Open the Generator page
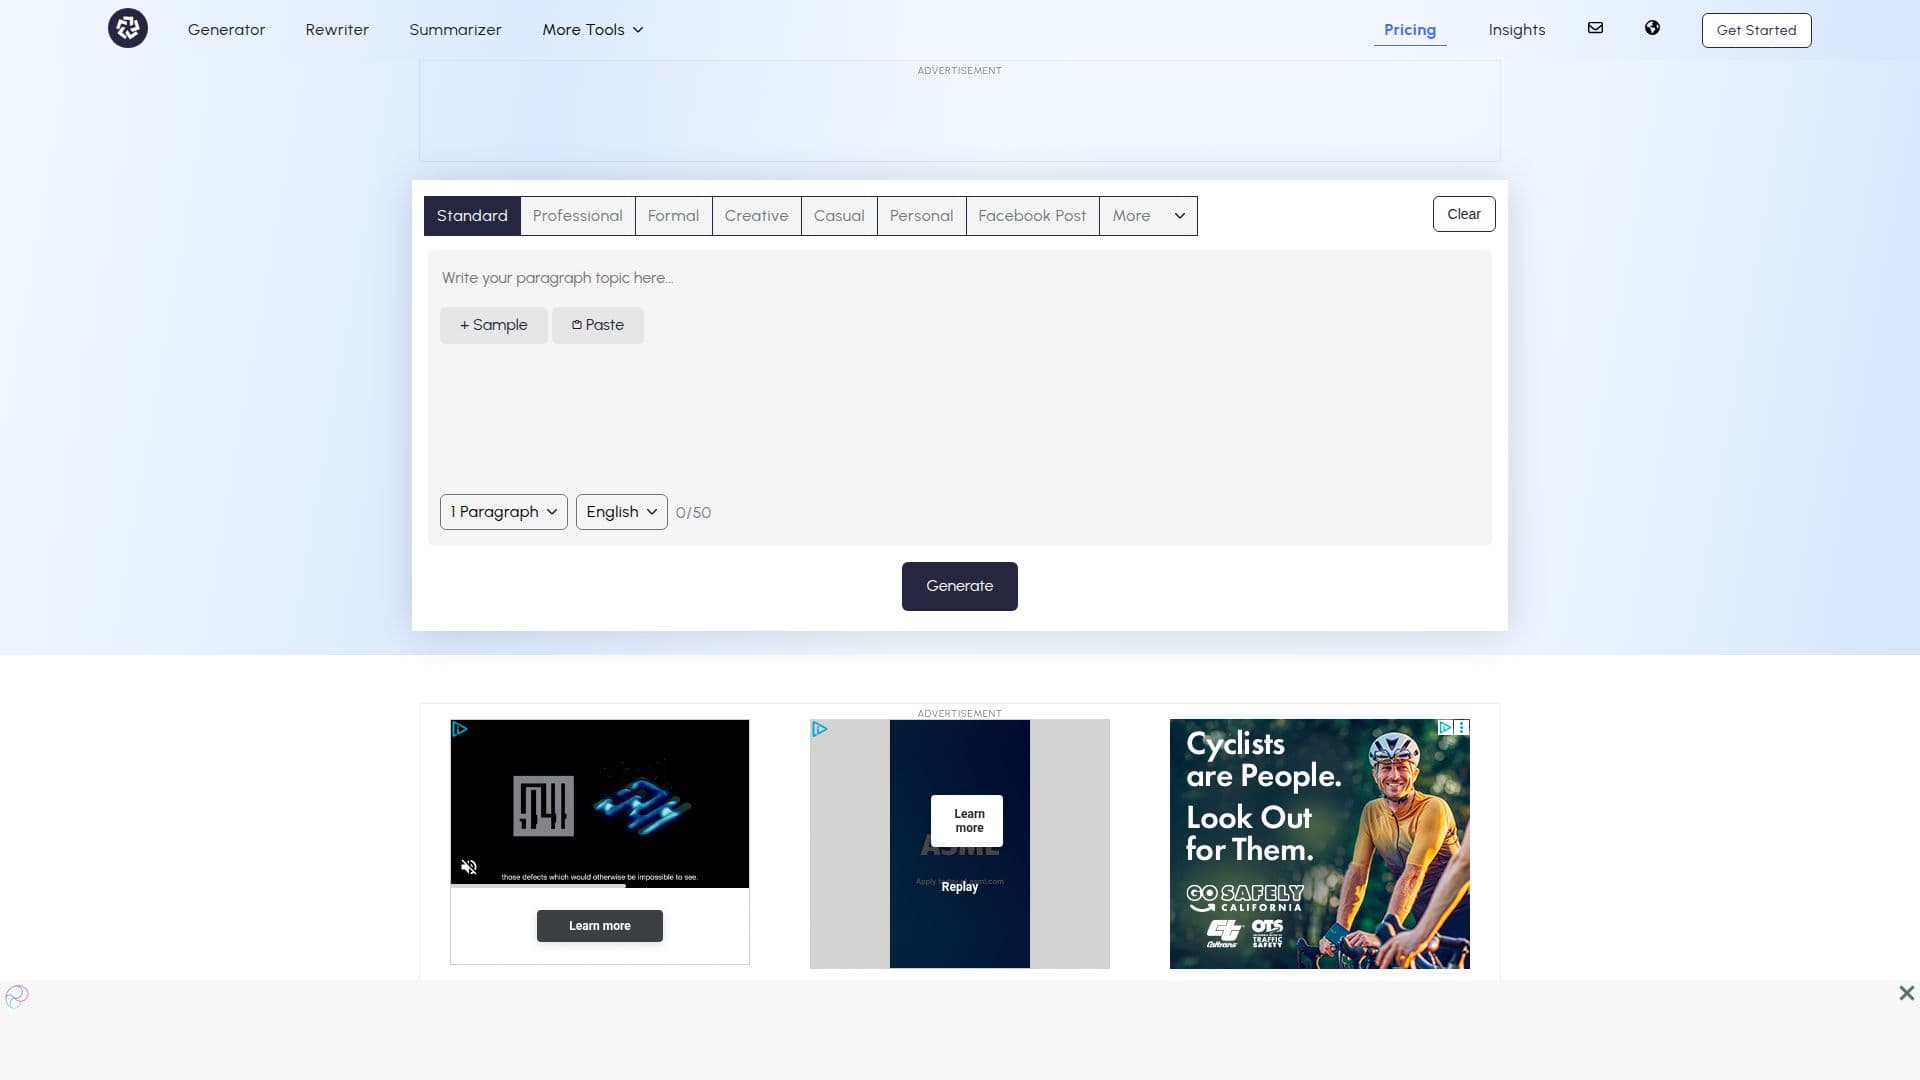This screenshot has height=1080, width=1920. click(x=227, y=30)
